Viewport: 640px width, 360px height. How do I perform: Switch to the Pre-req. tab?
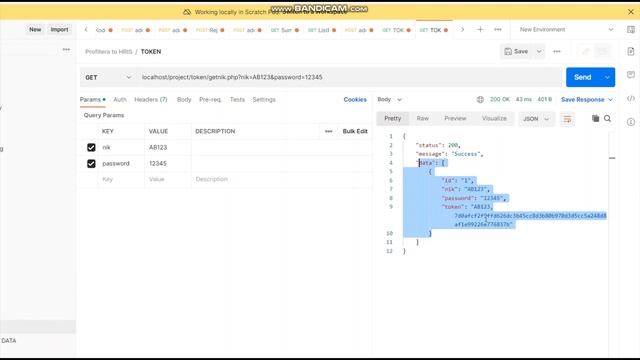click(210, 100)
